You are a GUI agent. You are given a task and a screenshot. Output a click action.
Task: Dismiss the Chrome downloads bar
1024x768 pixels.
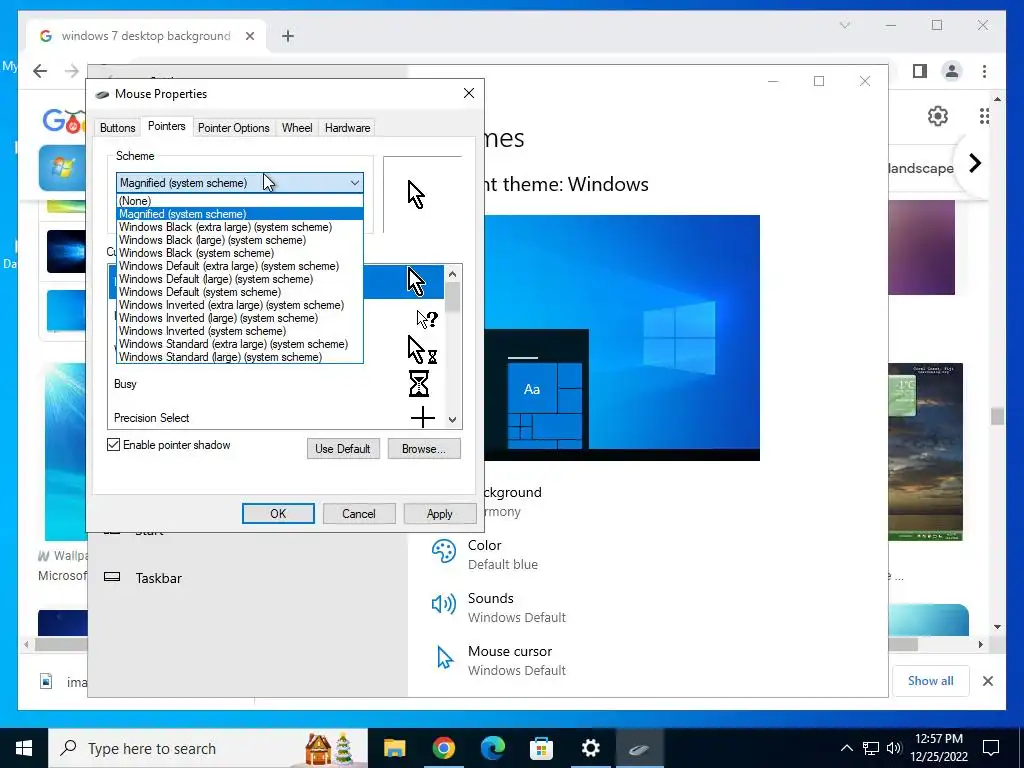[x=988, y=681]
